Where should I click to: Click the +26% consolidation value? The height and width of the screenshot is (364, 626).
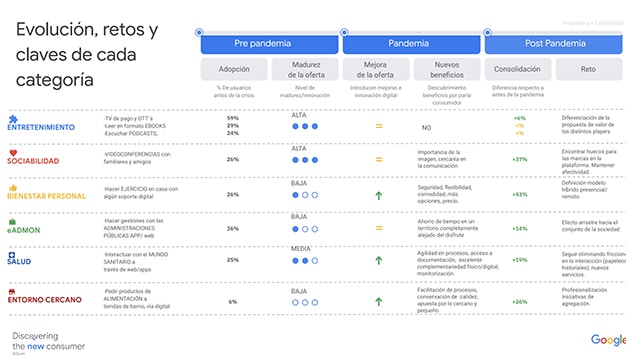tap(520, 302)
